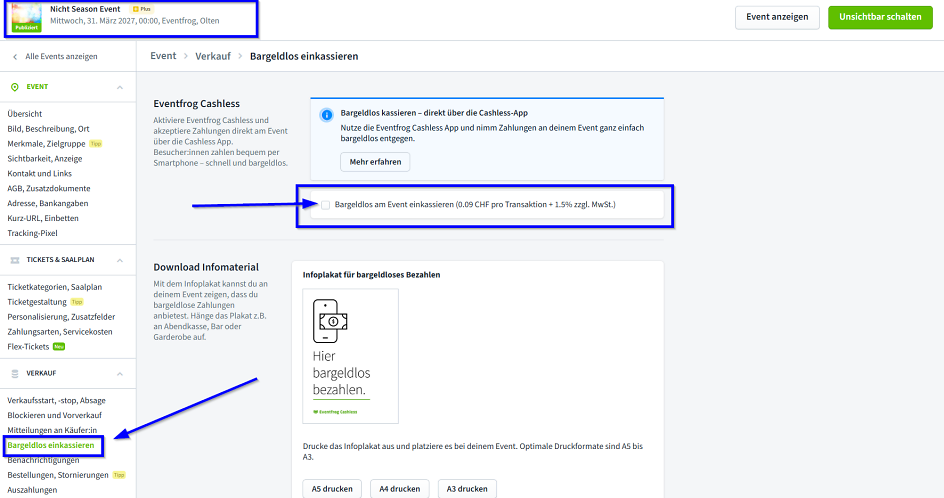Click the Tipp badge beside Bestellungen, Stornierungen

119,475
